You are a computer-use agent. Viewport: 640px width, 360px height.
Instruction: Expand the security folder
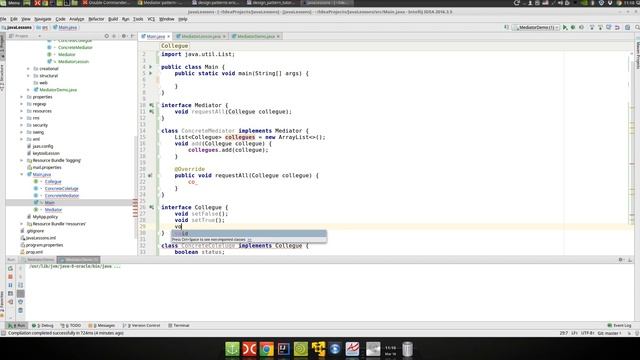[x=22, y=125]
